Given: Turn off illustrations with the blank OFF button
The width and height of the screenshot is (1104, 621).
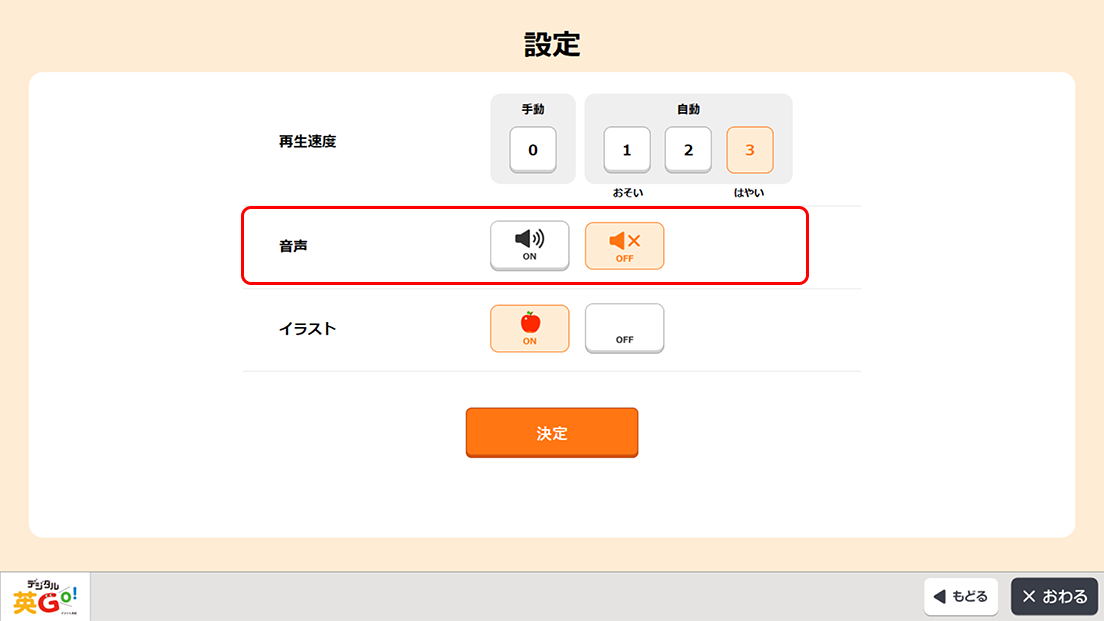Looking at the screenshot, I should (625, 328).
